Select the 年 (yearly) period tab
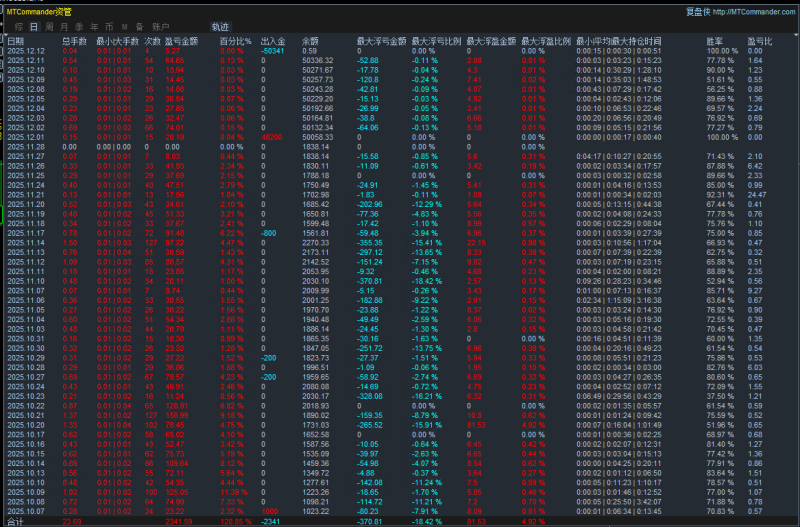 click(x=94, y=26)
